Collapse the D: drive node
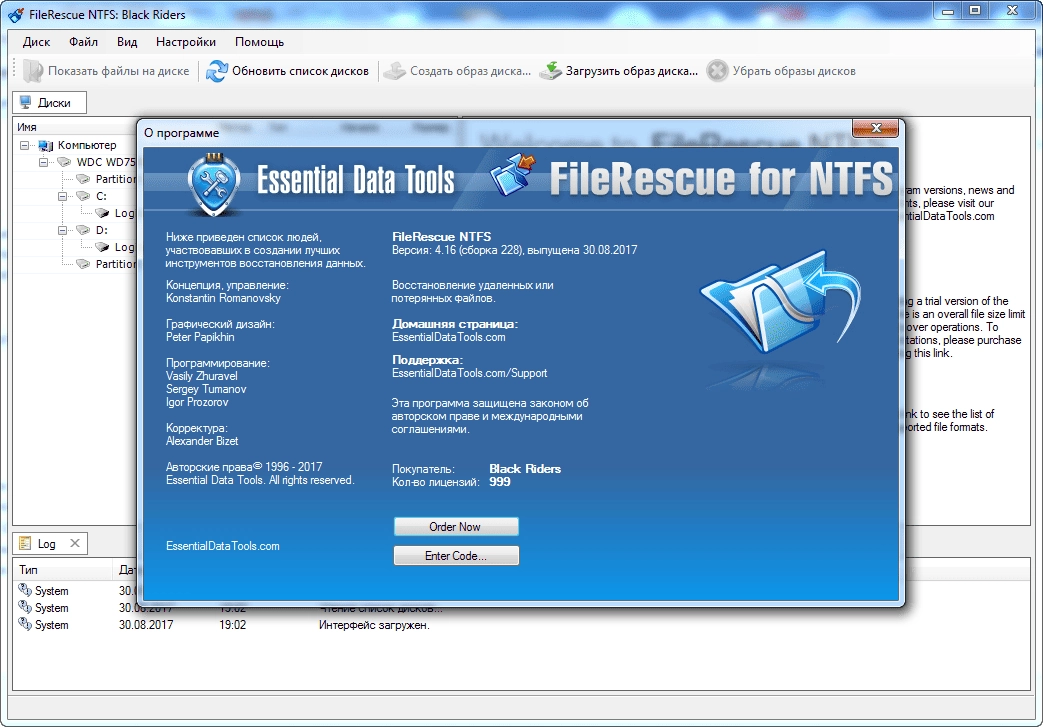Viewport: 1043px width, 727px height. 62,230
